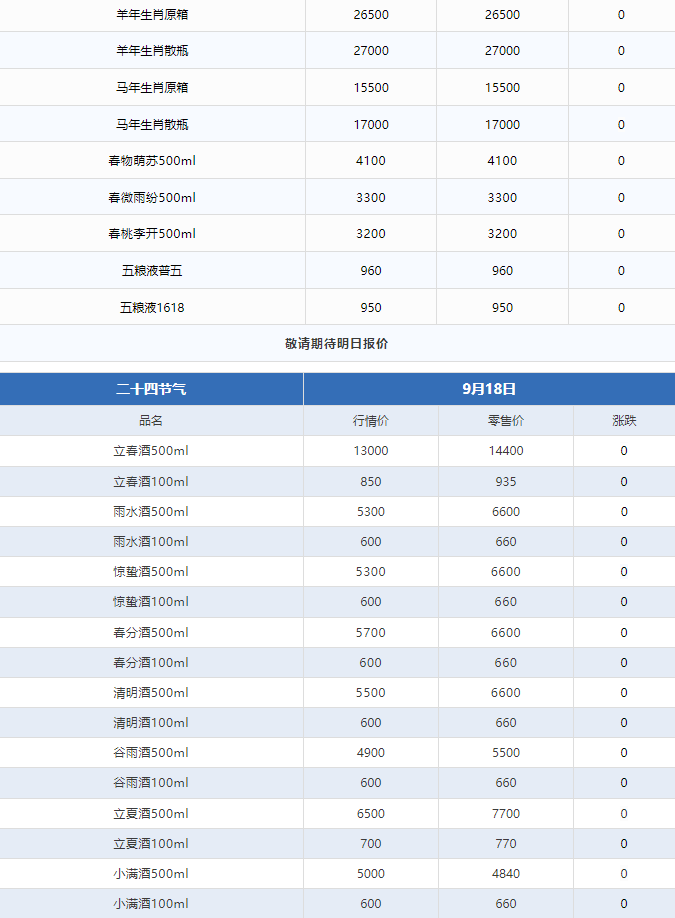Click 清明酒100ml product name
Viewport: 675px width, 918px height.
pos(151,723)
